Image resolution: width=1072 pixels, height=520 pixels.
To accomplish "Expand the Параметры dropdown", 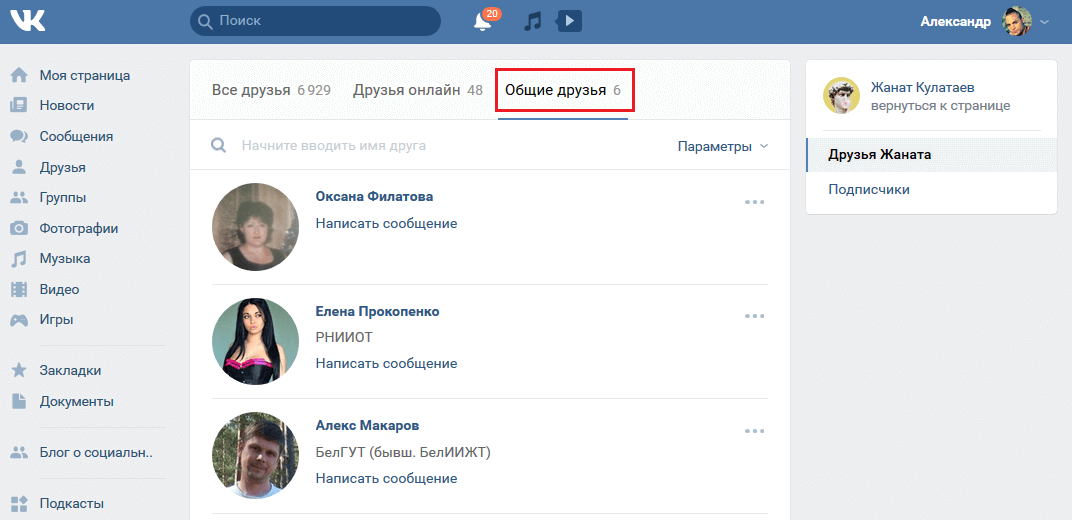I will coord(722,146).
